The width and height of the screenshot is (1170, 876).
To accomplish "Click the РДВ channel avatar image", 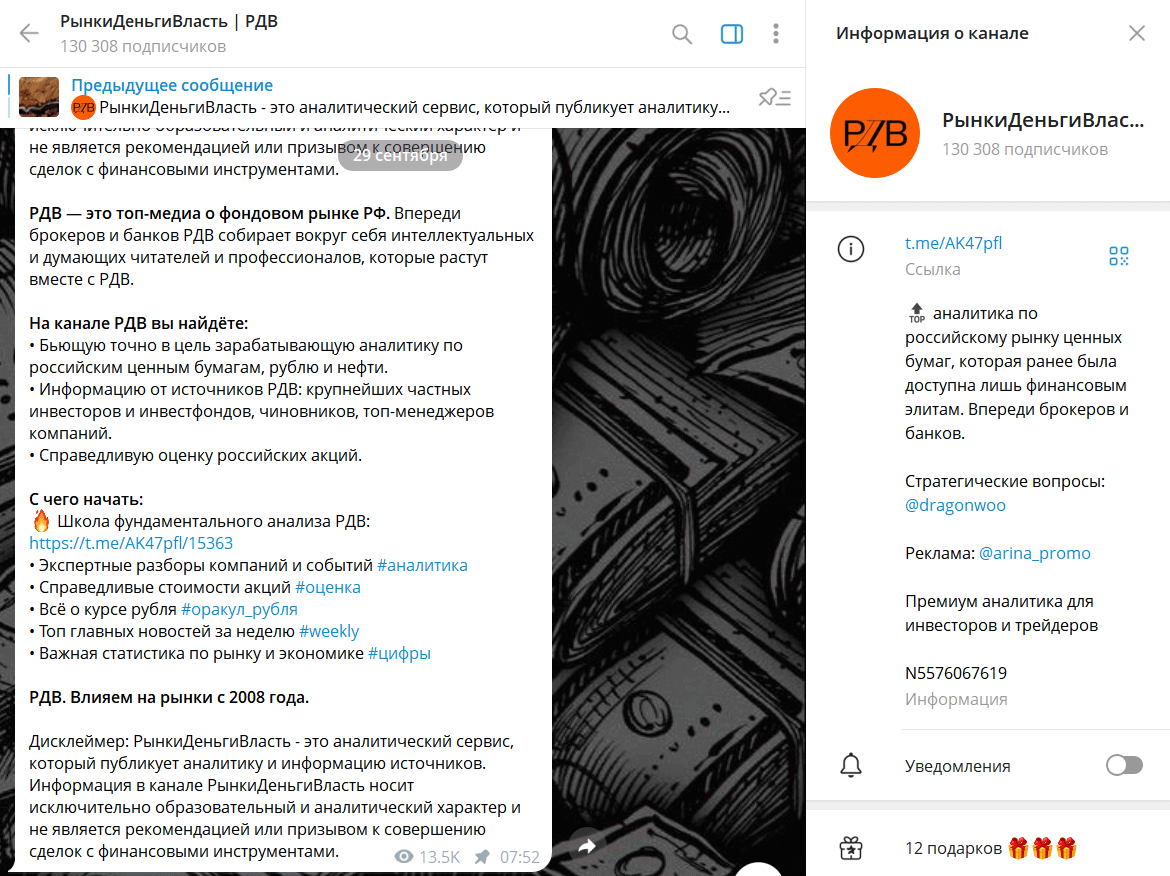I will coord(875,133).
